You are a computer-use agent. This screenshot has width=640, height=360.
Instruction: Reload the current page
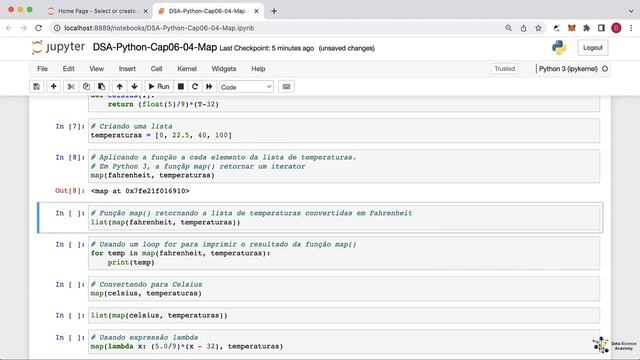[38, 28]
